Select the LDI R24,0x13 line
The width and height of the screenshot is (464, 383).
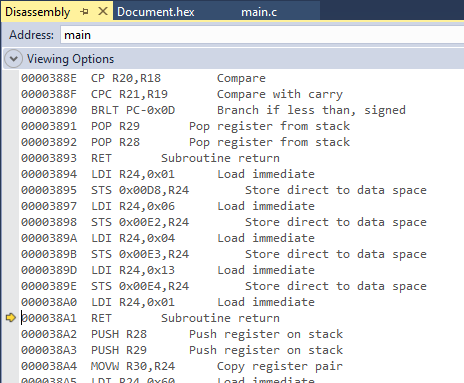pos(168,270)
